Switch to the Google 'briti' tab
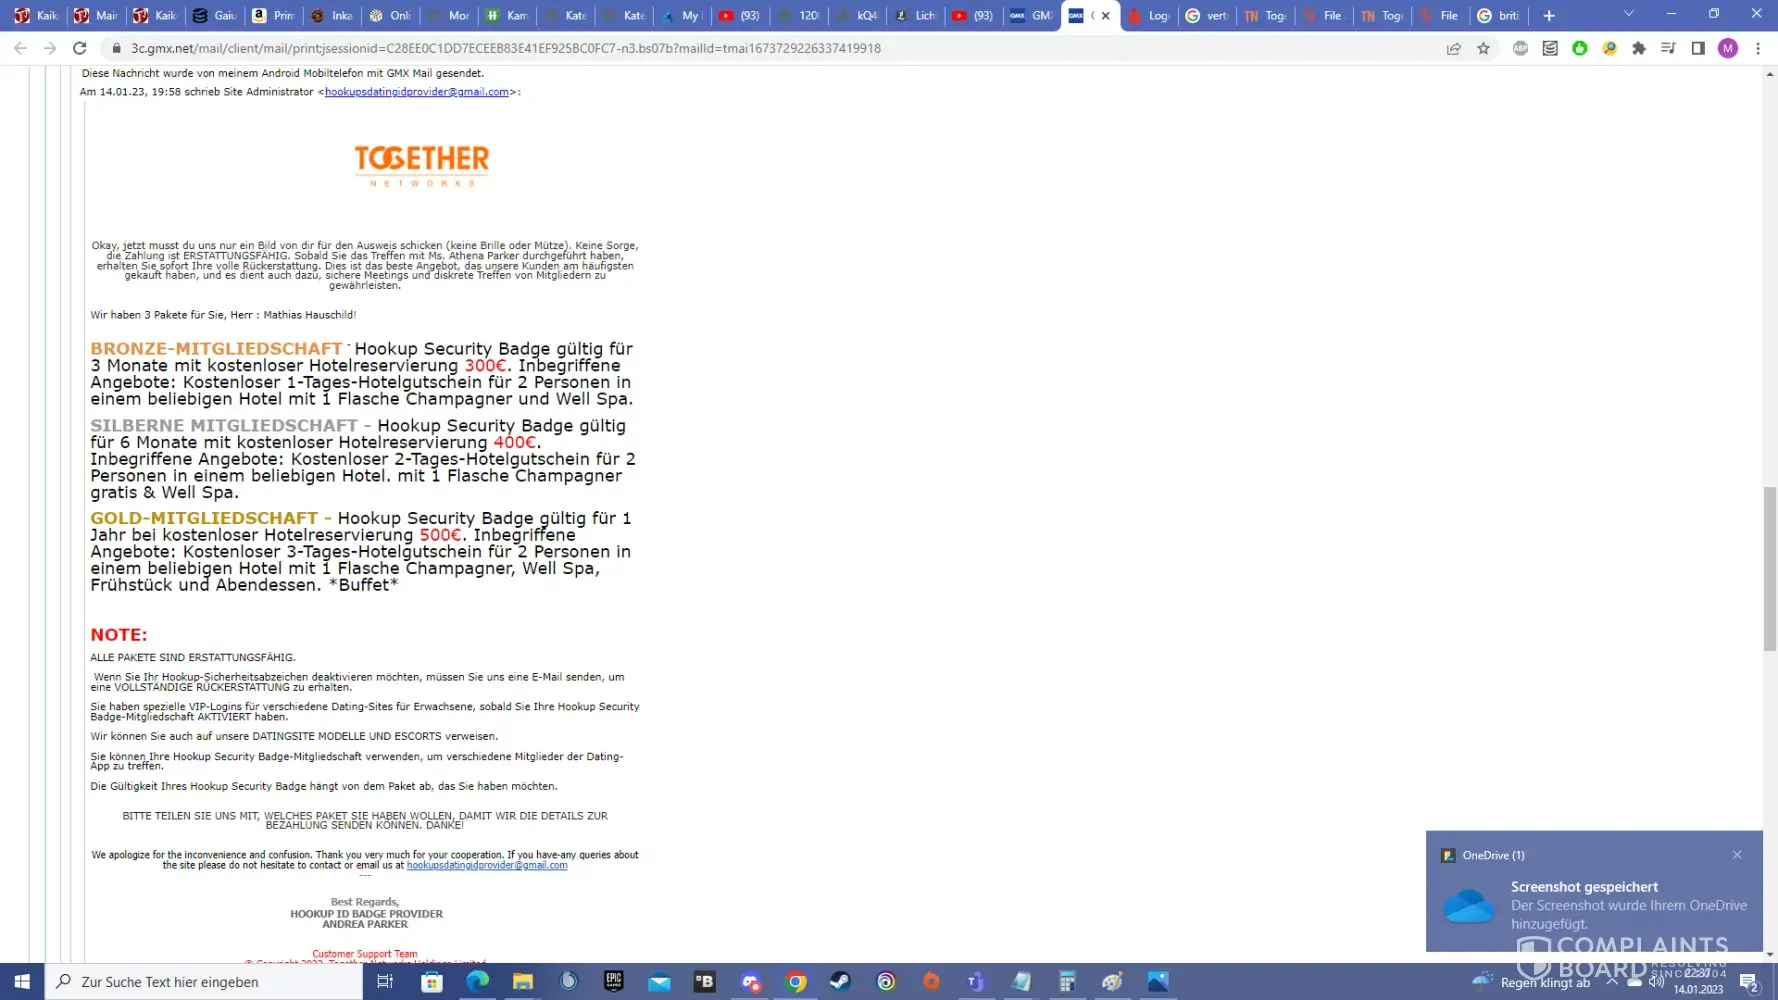Screen dimensions: 1778x1000 (1499, 15)
